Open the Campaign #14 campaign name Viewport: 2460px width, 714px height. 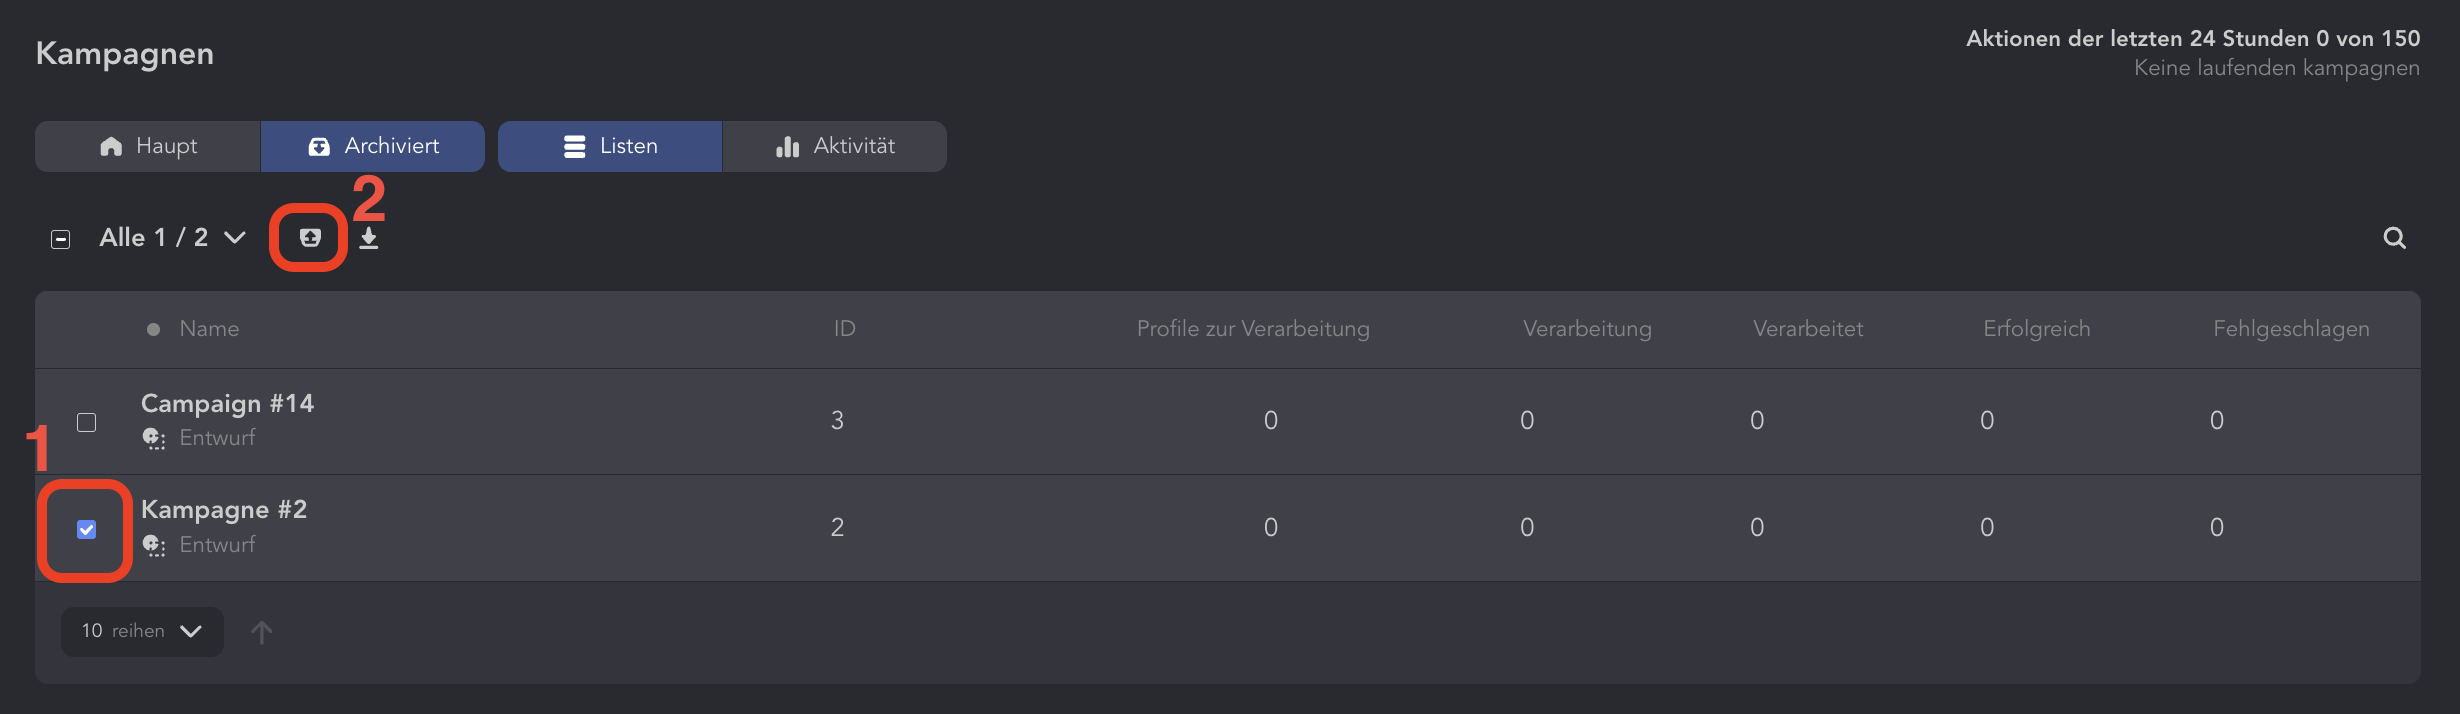(x=227, y=403)
